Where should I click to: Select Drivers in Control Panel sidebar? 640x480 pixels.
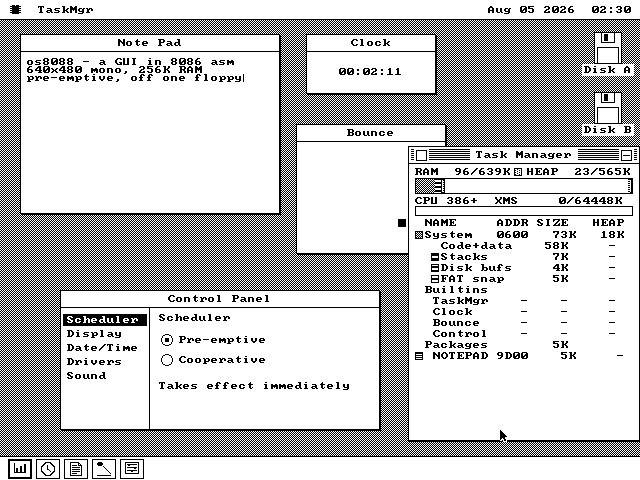[105, 362]
